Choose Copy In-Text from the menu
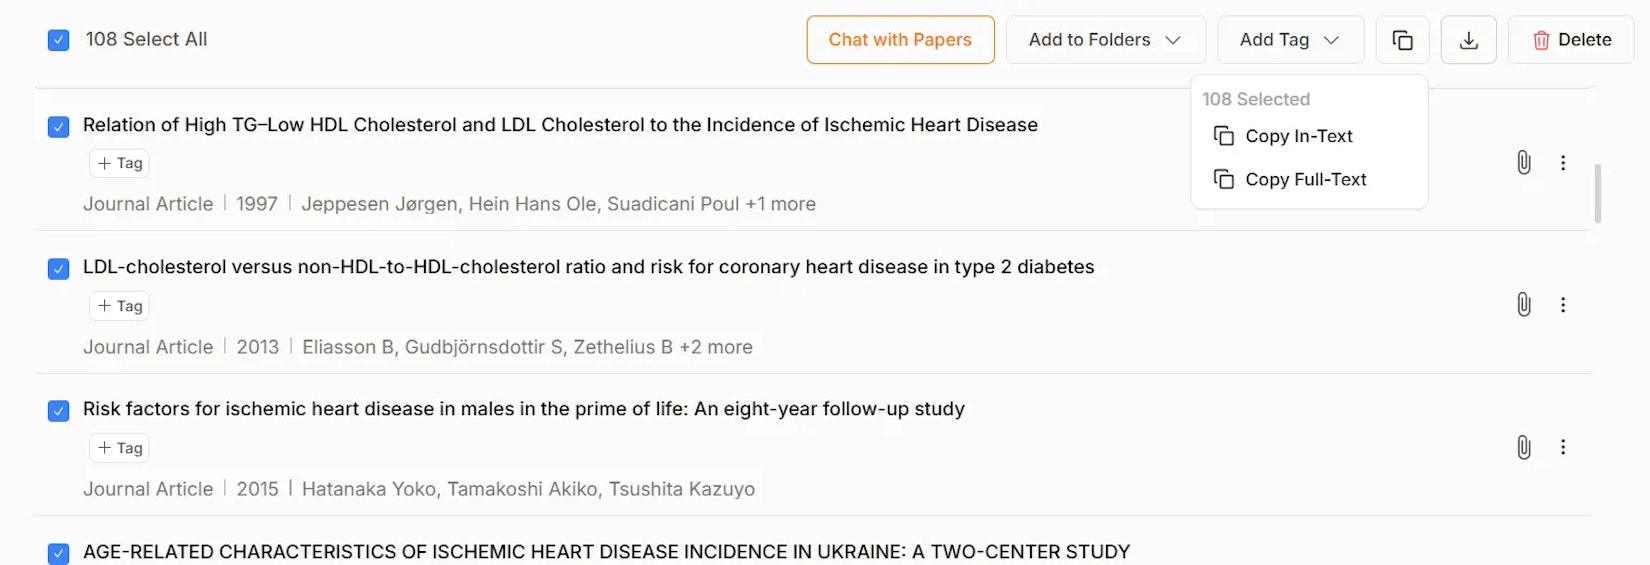Screen dimensions: 1650x565 pos(1298,136)
